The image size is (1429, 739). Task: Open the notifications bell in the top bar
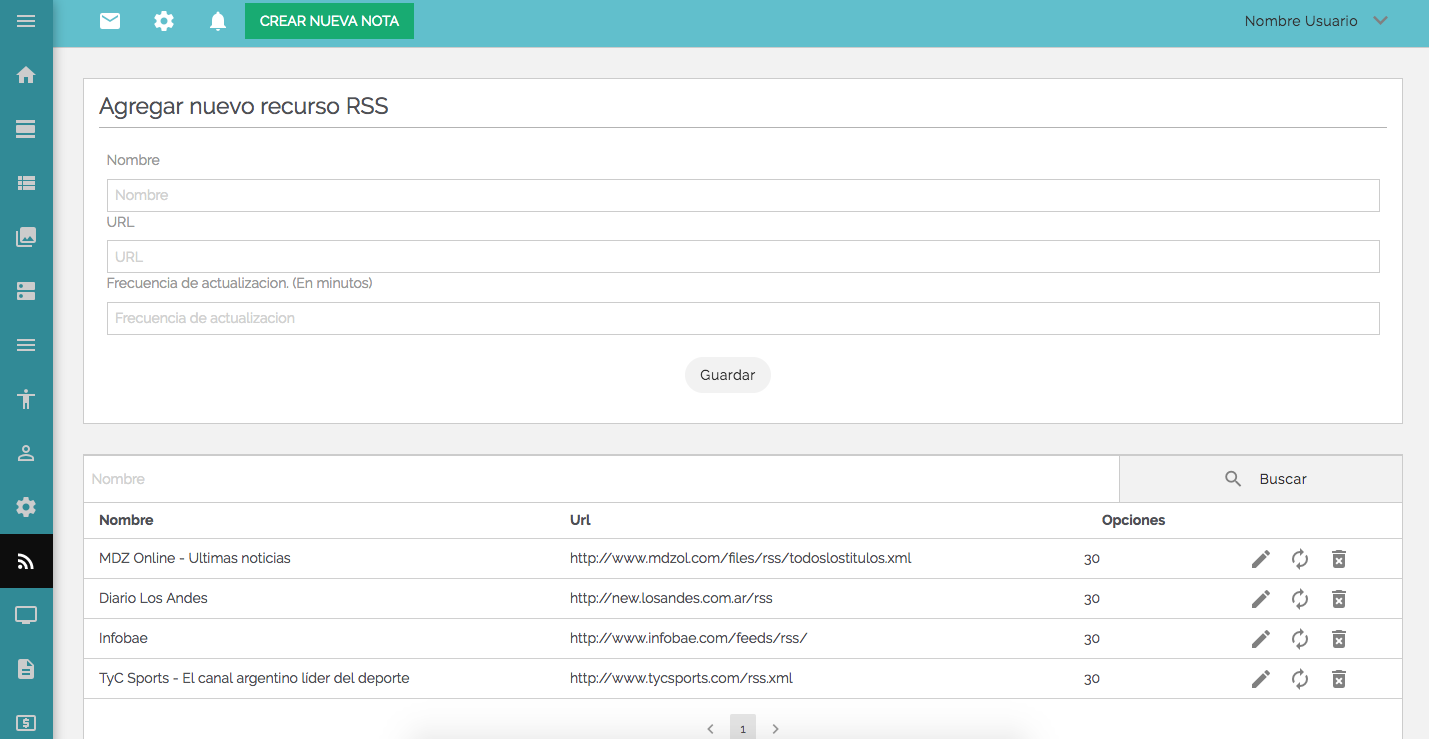point(218,20)
